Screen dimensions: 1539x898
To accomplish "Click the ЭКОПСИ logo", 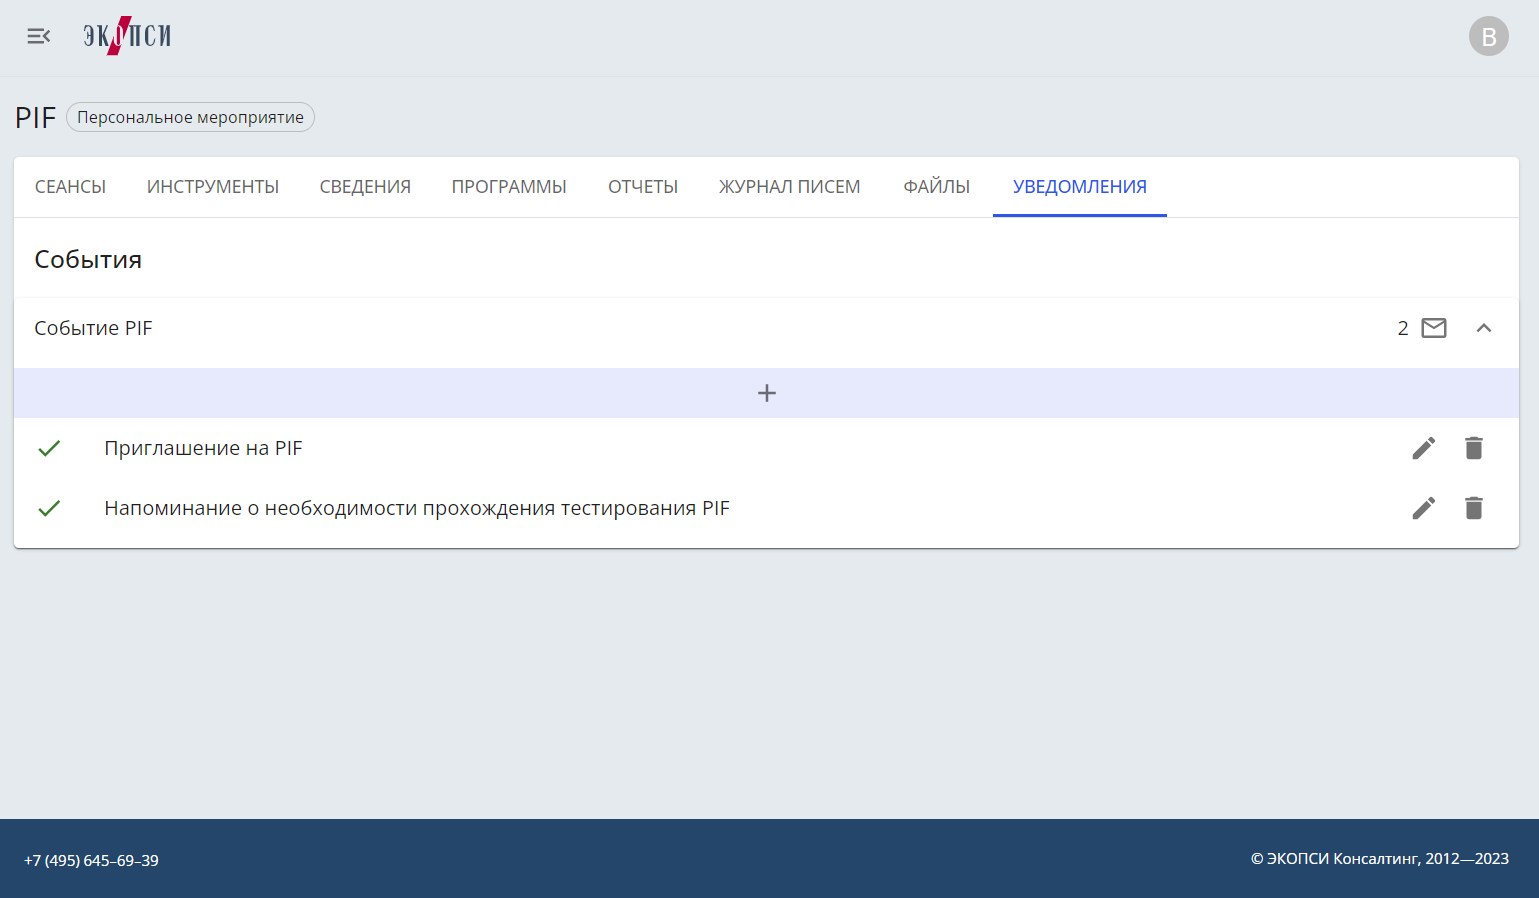I will point(127,36).
